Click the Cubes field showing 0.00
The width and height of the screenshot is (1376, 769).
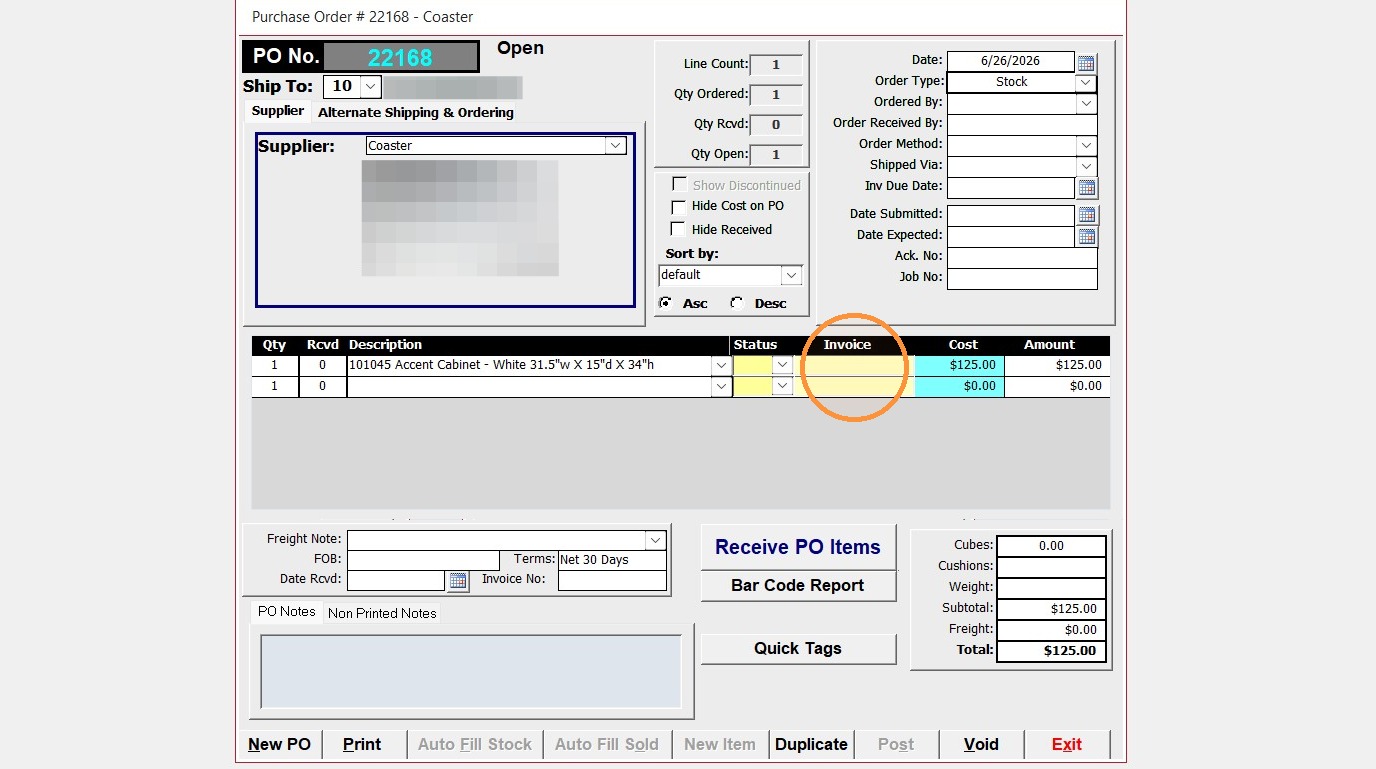[1051, 546]
